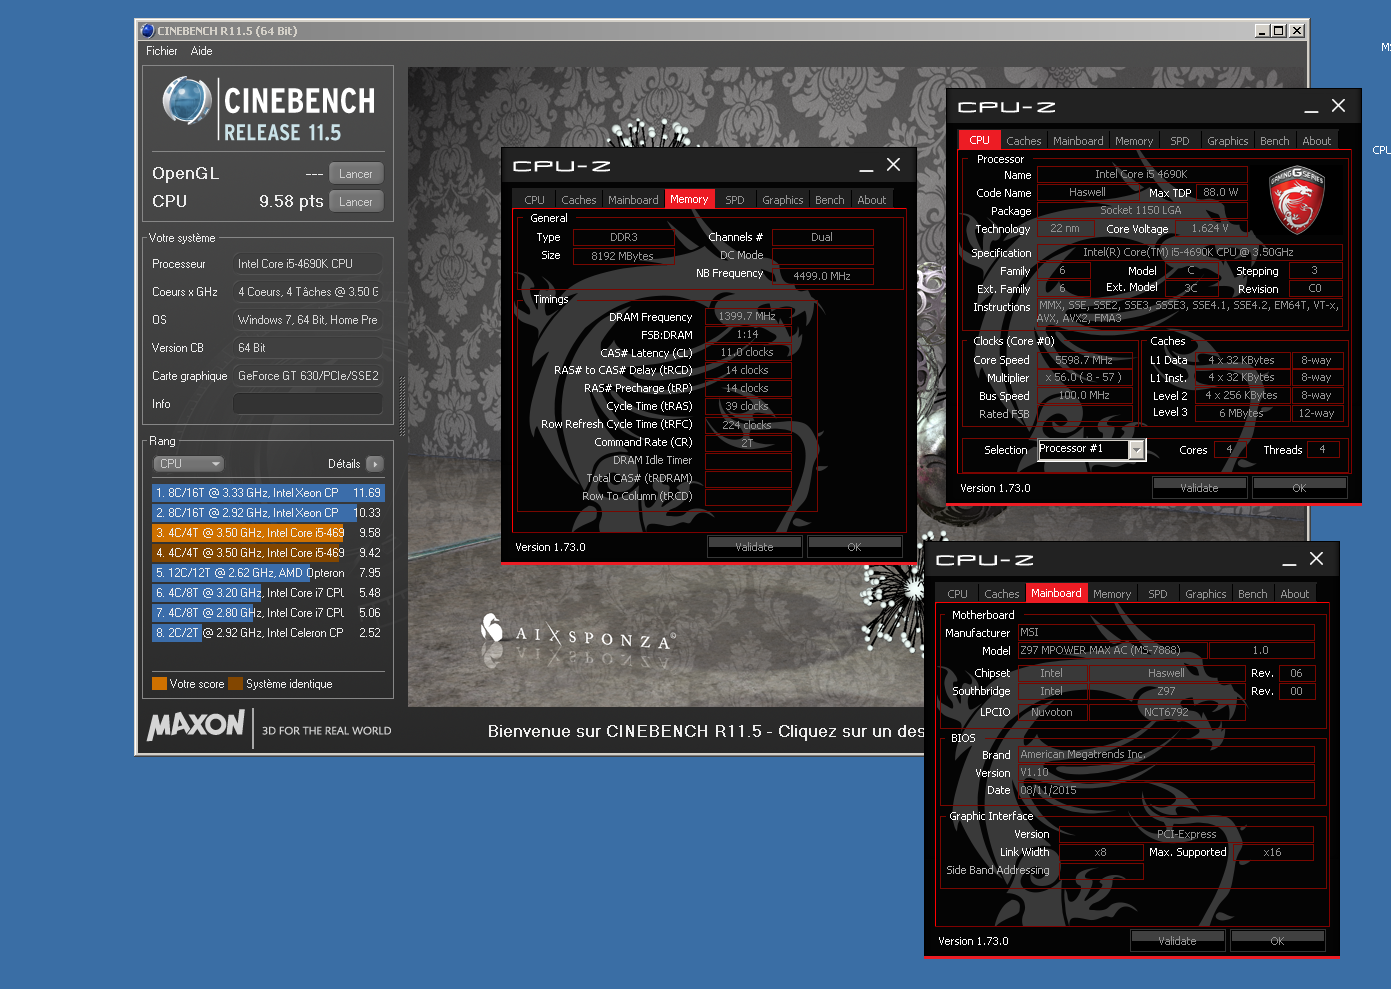Switch to CPU tab in Memory window

pos(534,200)
